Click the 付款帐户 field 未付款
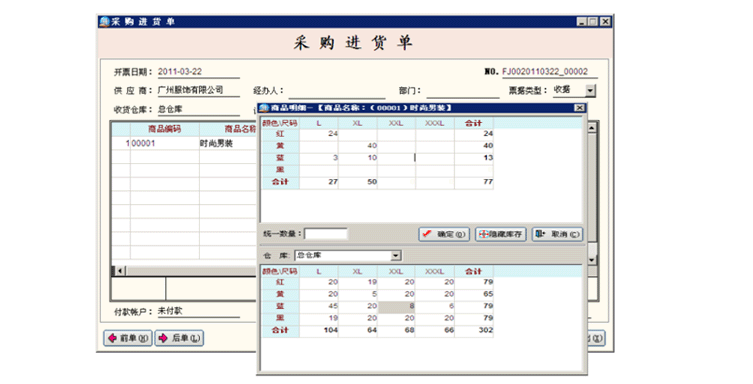 click(198, 311)
